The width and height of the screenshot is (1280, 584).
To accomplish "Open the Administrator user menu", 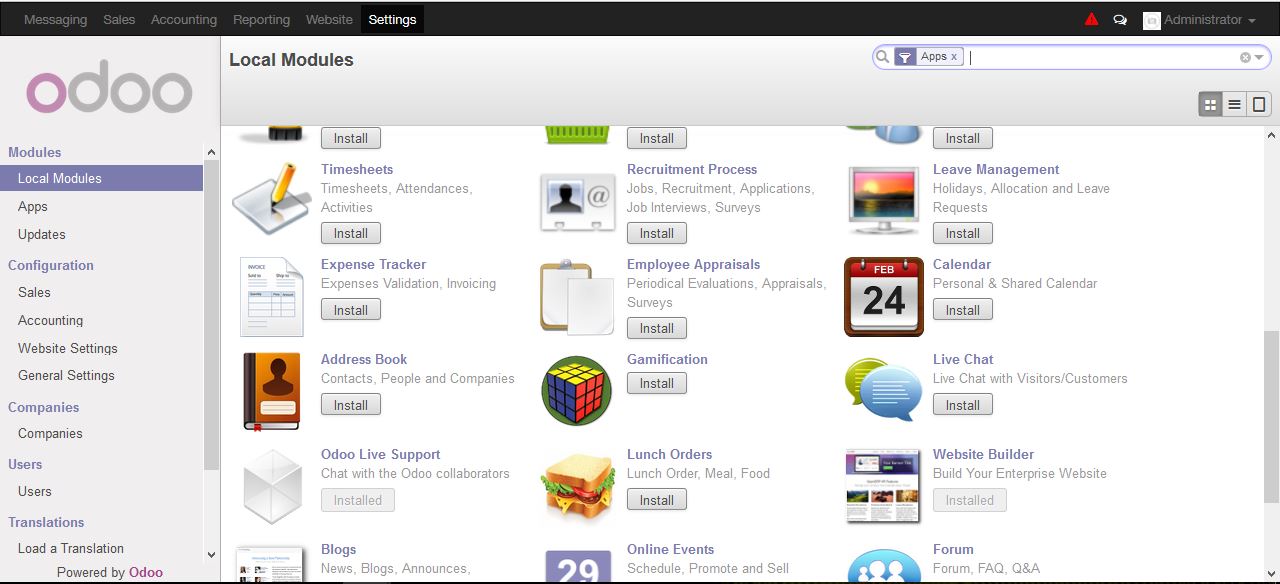I will (x=1200, y=20).
